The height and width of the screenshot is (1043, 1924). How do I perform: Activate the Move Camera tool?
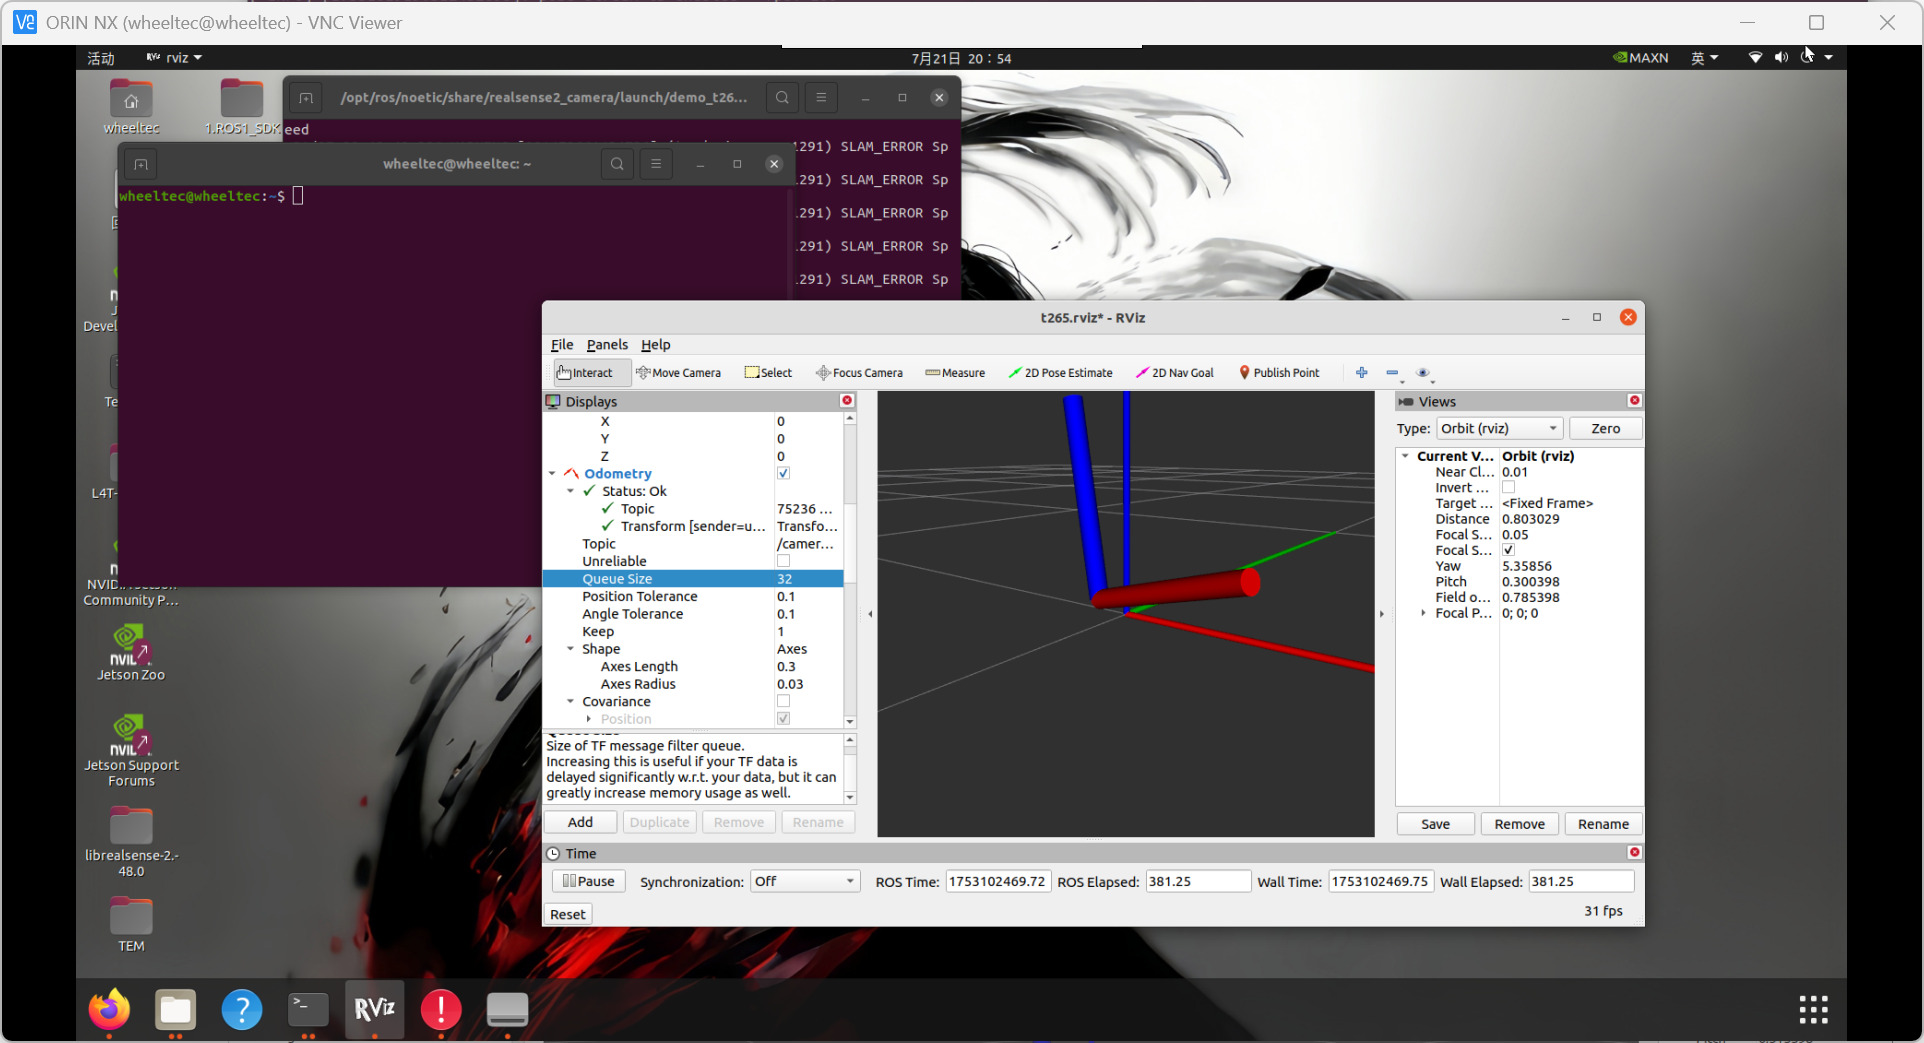[x=679, y=372]
